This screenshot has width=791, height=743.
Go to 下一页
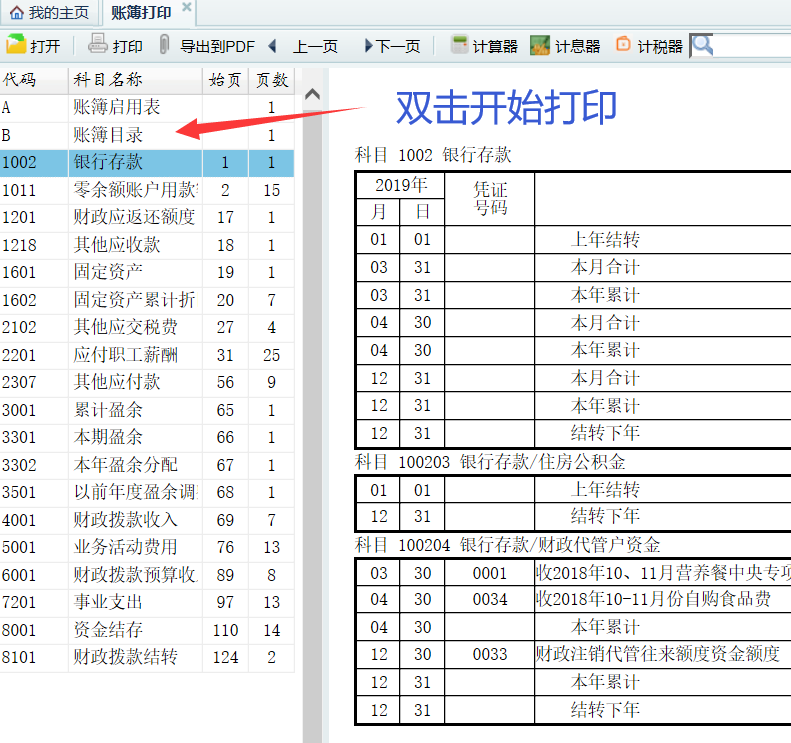point(398,46)
